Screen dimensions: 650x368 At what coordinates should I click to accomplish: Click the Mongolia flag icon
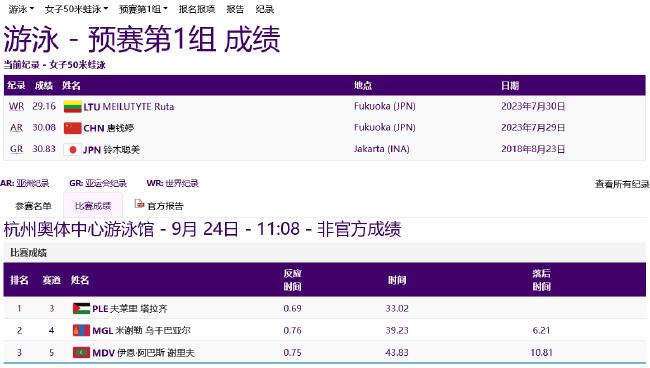[81, 330]
